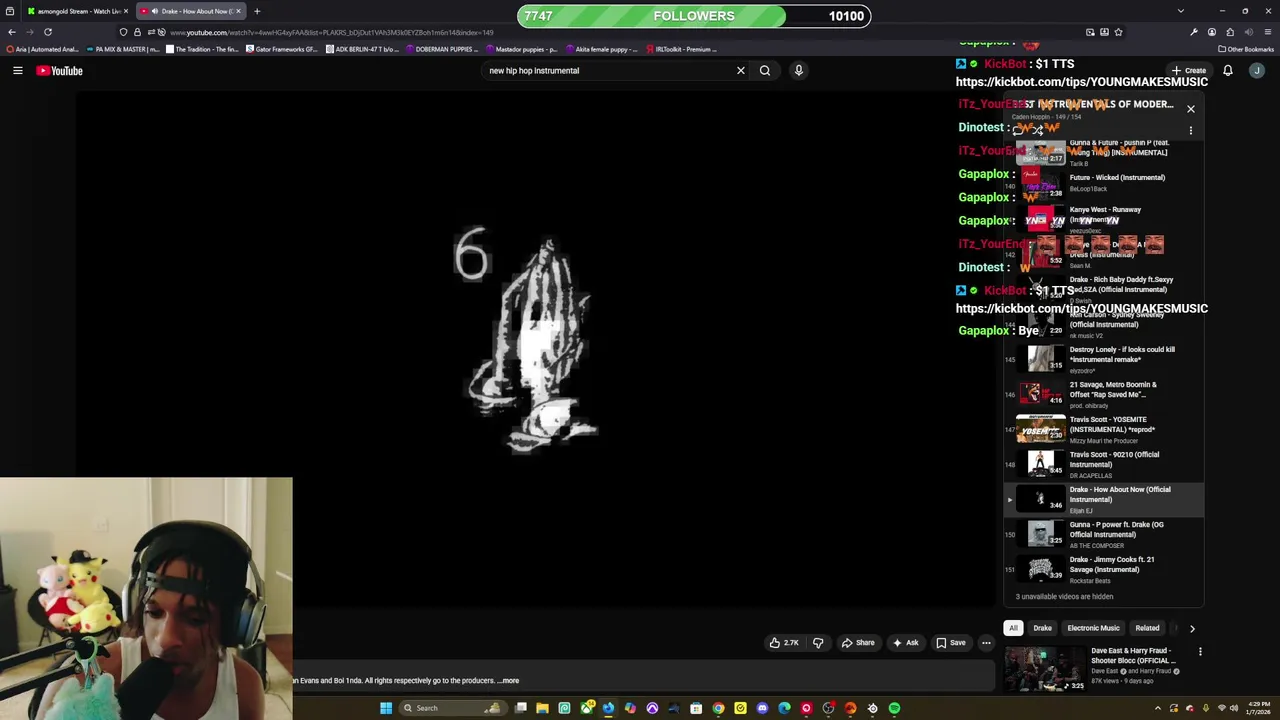Open the playlist three-dot options menu

(1191, 131)
